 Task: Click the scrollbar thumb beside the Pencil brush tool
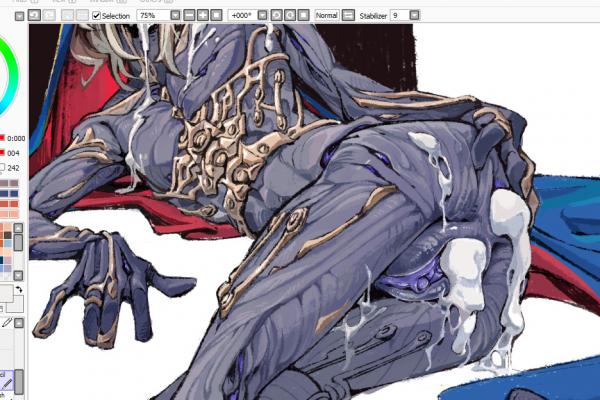19,381
